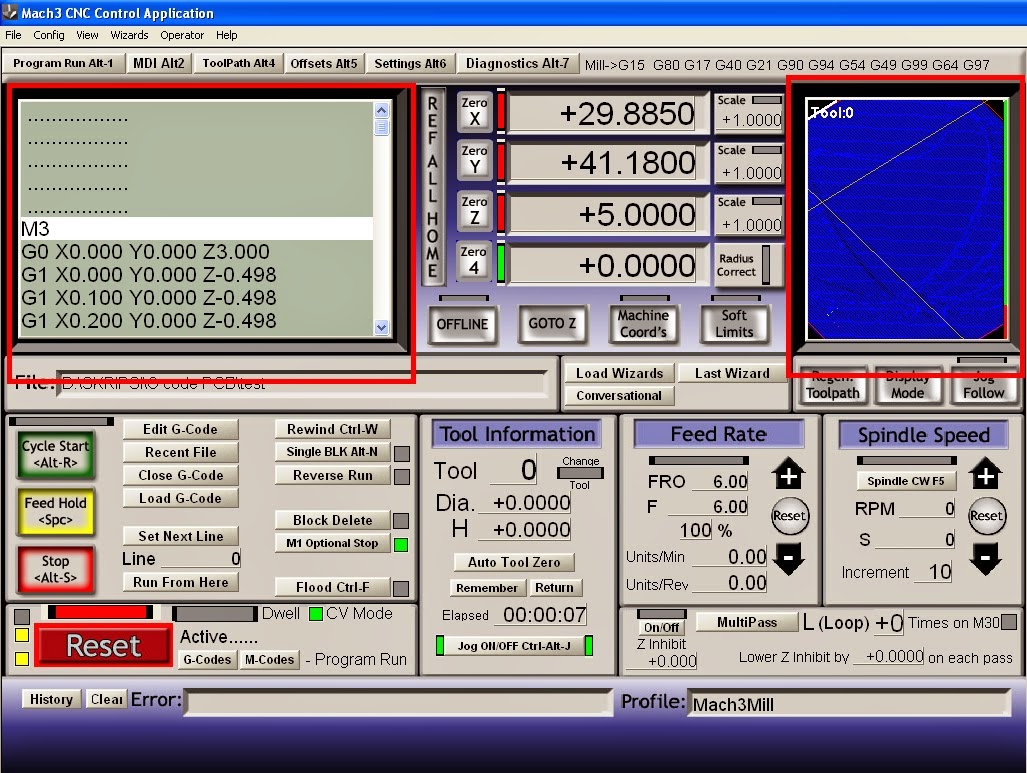
Task: Switch to Offsets Alt5 tab
Action: (x=324, y=63)
